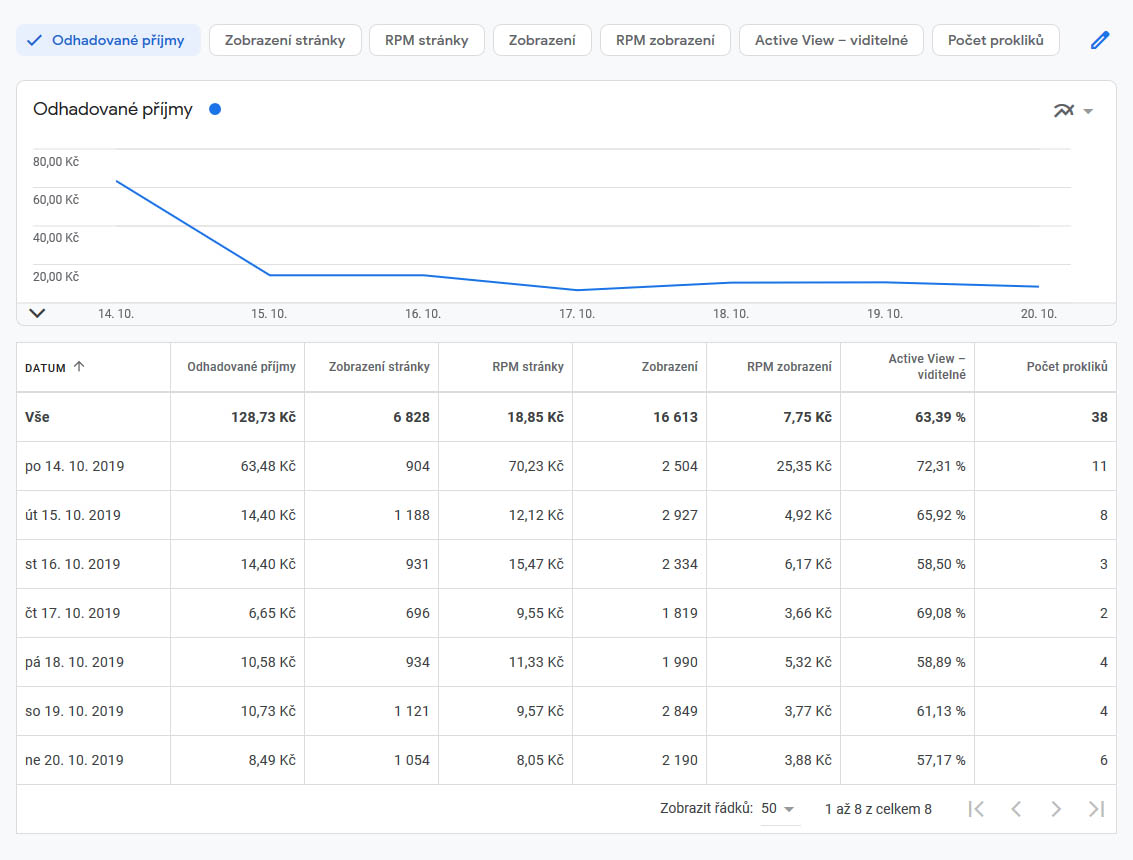Viewport: 1133px width, 860px height.
Task: Collapse the chart with the chevron
Action: (x=37, y=313)
